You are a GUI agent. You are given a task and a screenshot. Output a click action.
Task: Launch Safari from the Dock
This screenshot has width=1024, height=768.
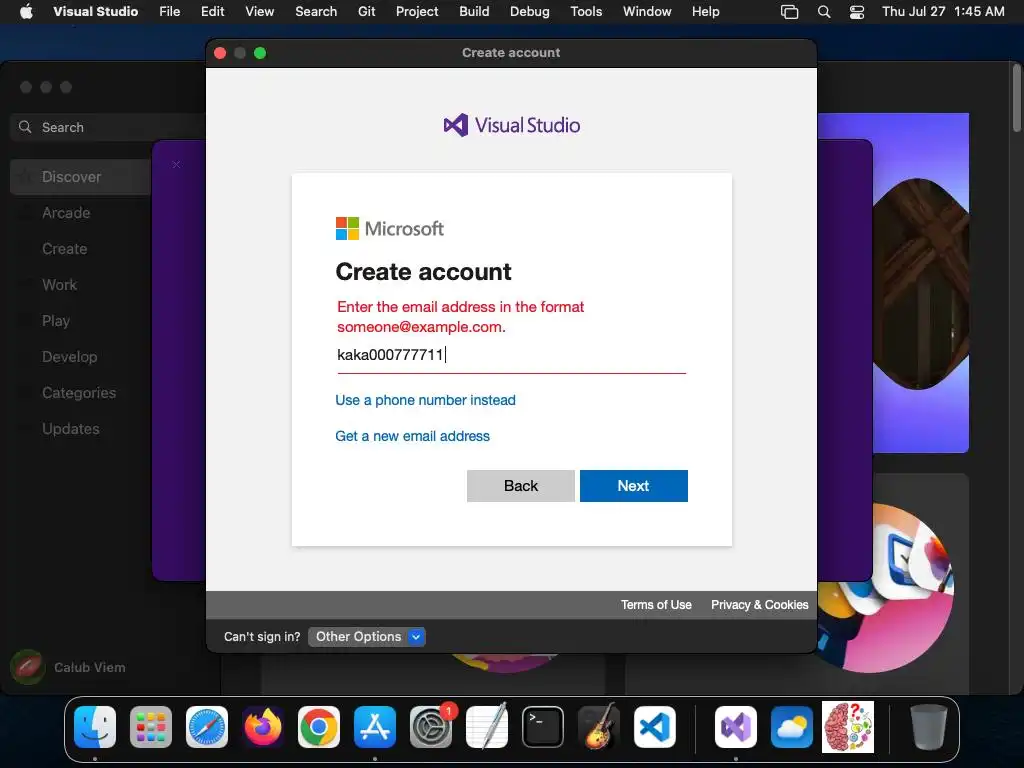207,727
